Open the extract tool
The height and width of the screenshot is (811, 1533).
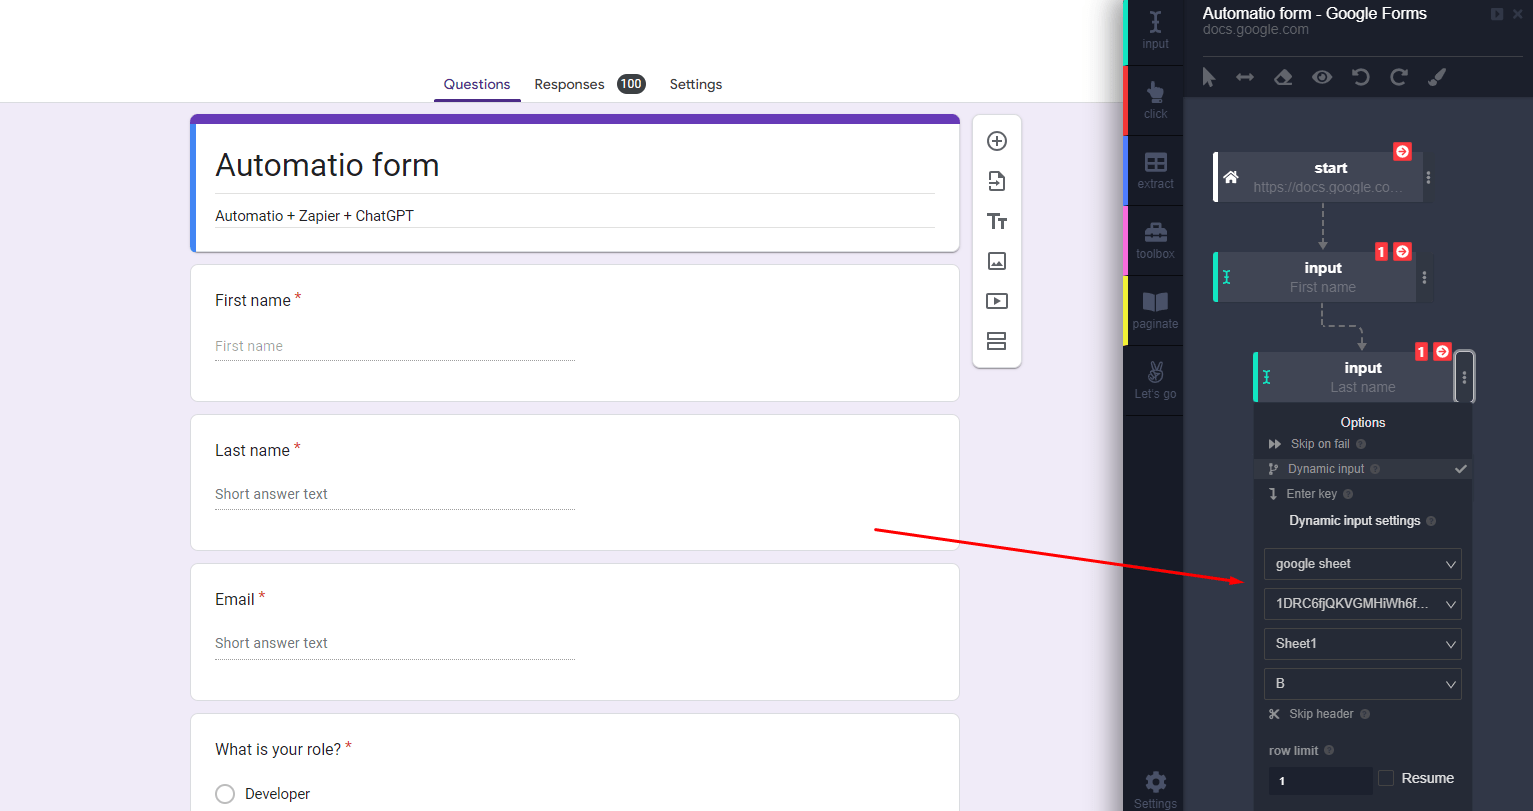tap(1155, 170)
